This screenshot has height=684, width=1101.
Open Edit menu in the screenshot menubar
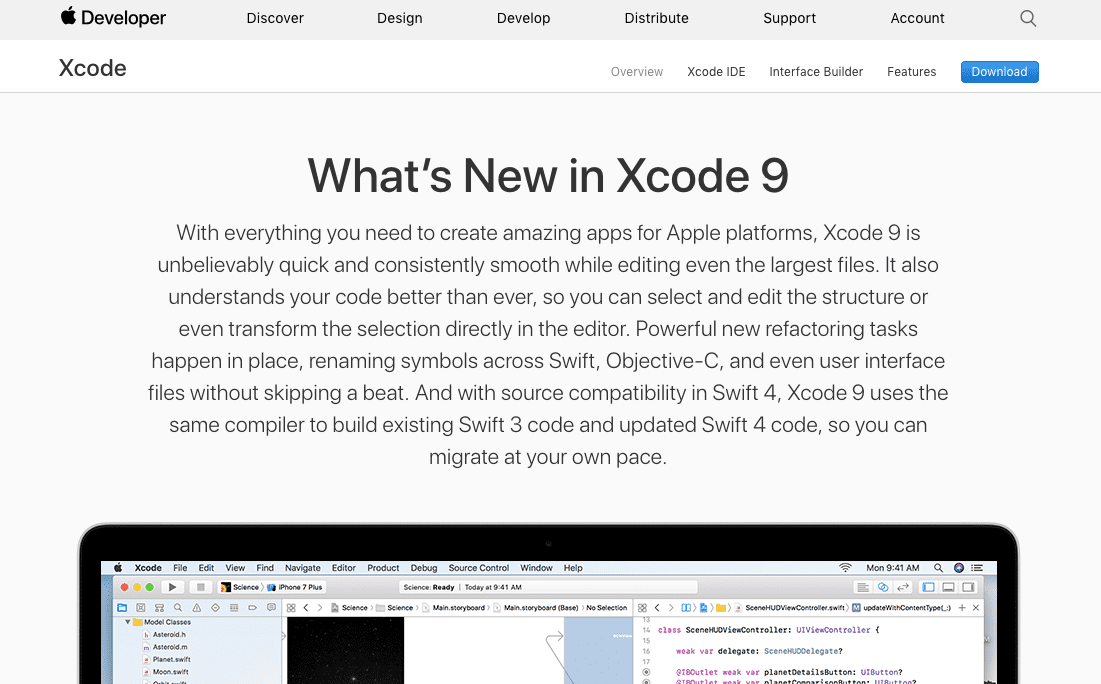pyautogui.click(x=206, y=567)
